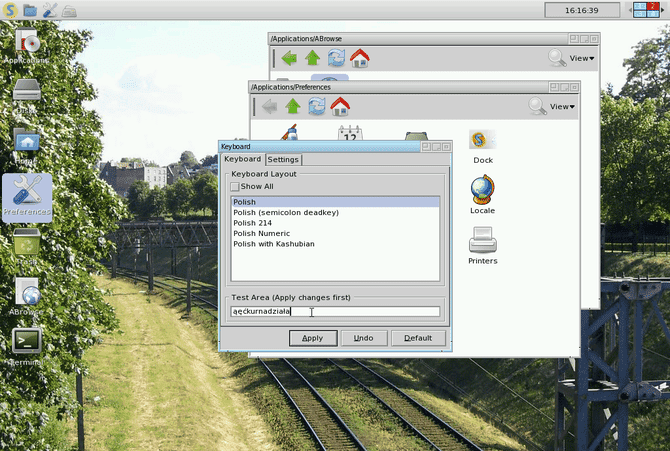The height and width of the screenshot is (451, 670).
Task: Click the up arrow in Preferences window
Action: tap(293, 106)
